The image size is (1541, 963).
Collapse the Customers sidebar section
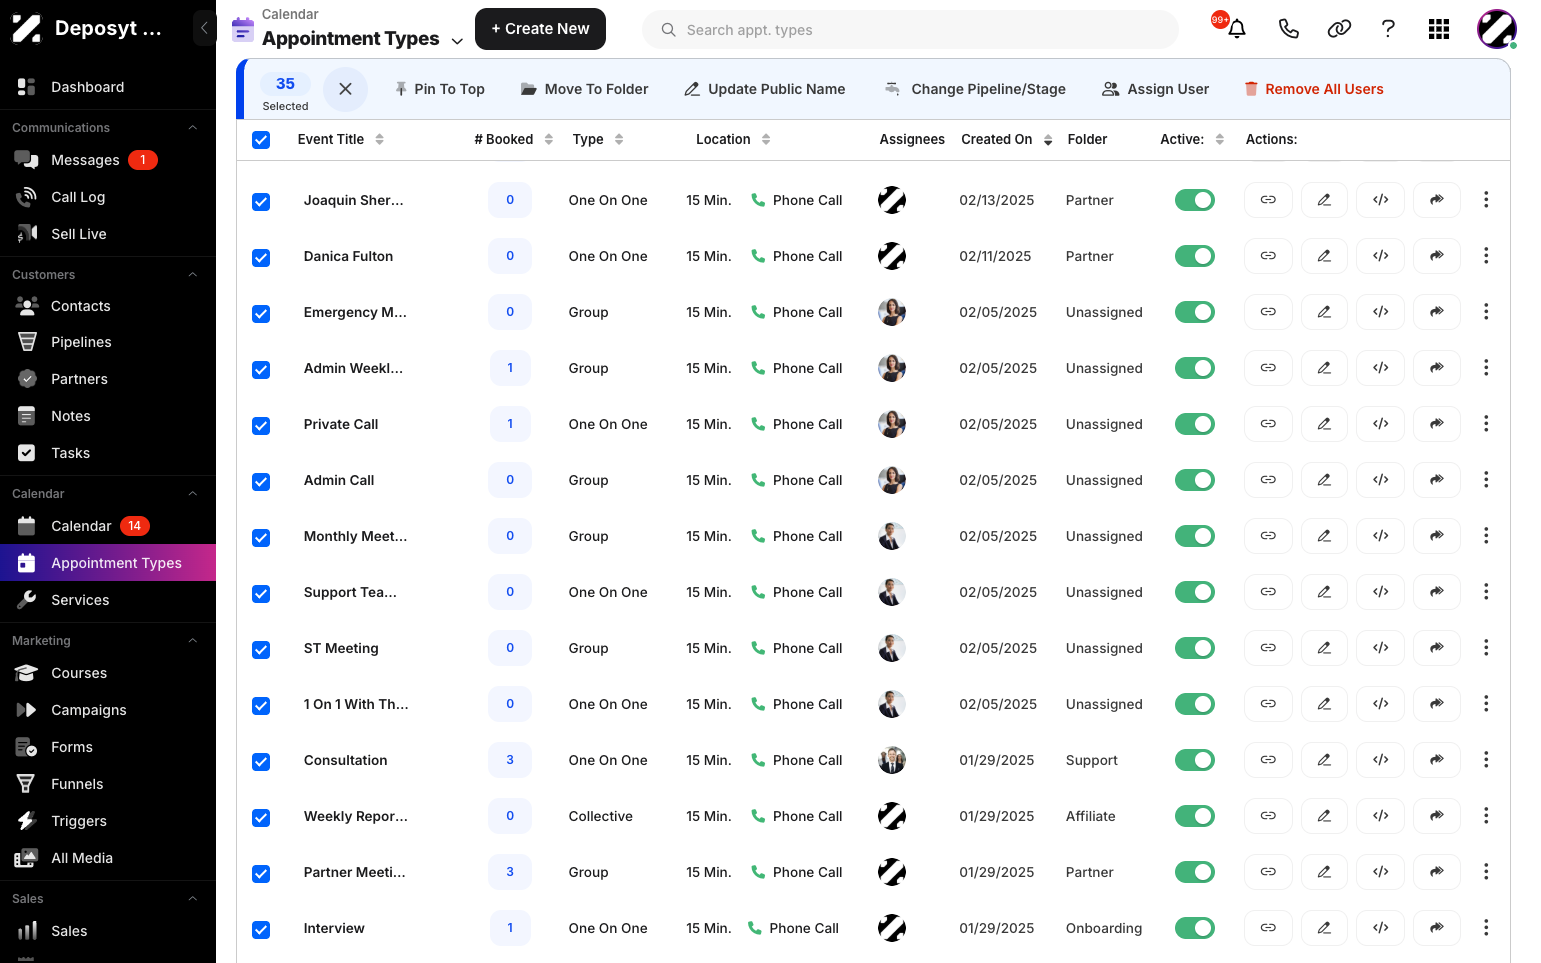[x=193, y=275]
